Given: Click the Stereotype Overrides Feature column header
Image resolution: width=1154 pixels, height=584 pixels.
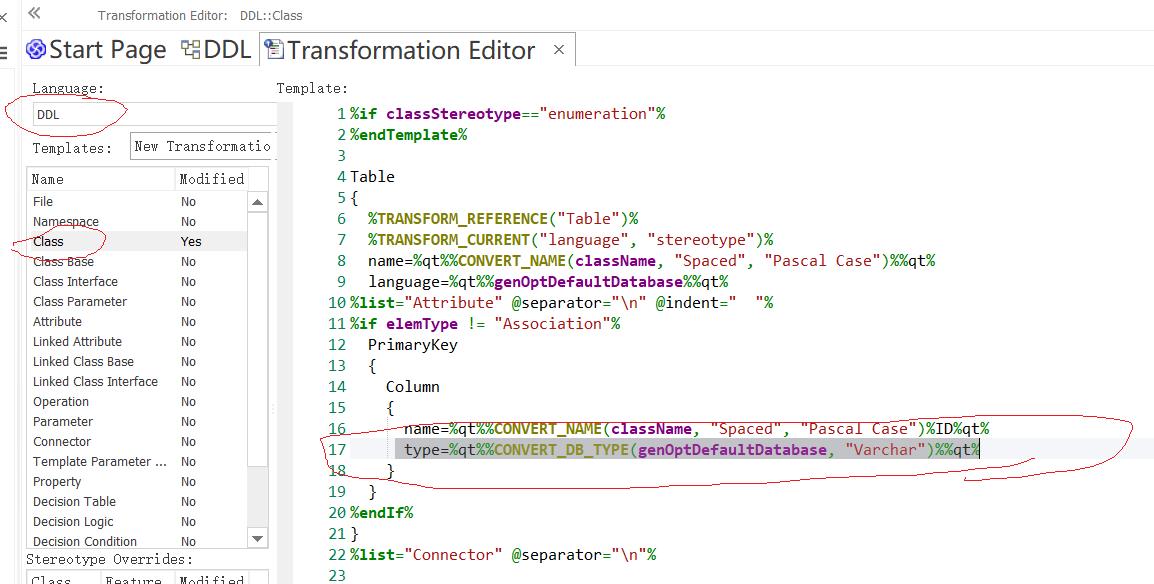Looking at the screenshot, I should (138, 579).
